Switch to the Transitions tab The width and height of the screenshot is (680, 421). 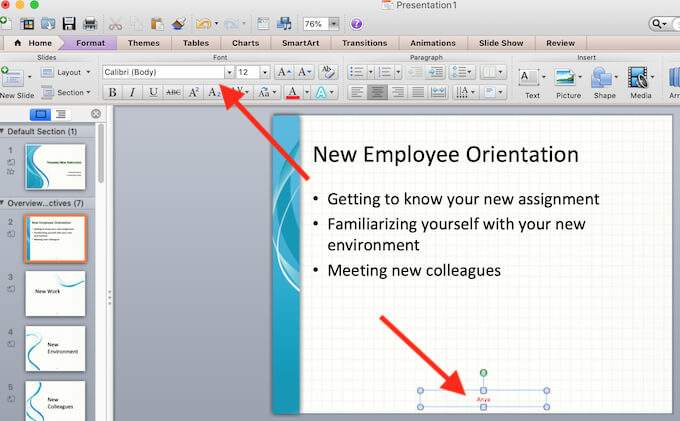[x=364, y=43]
